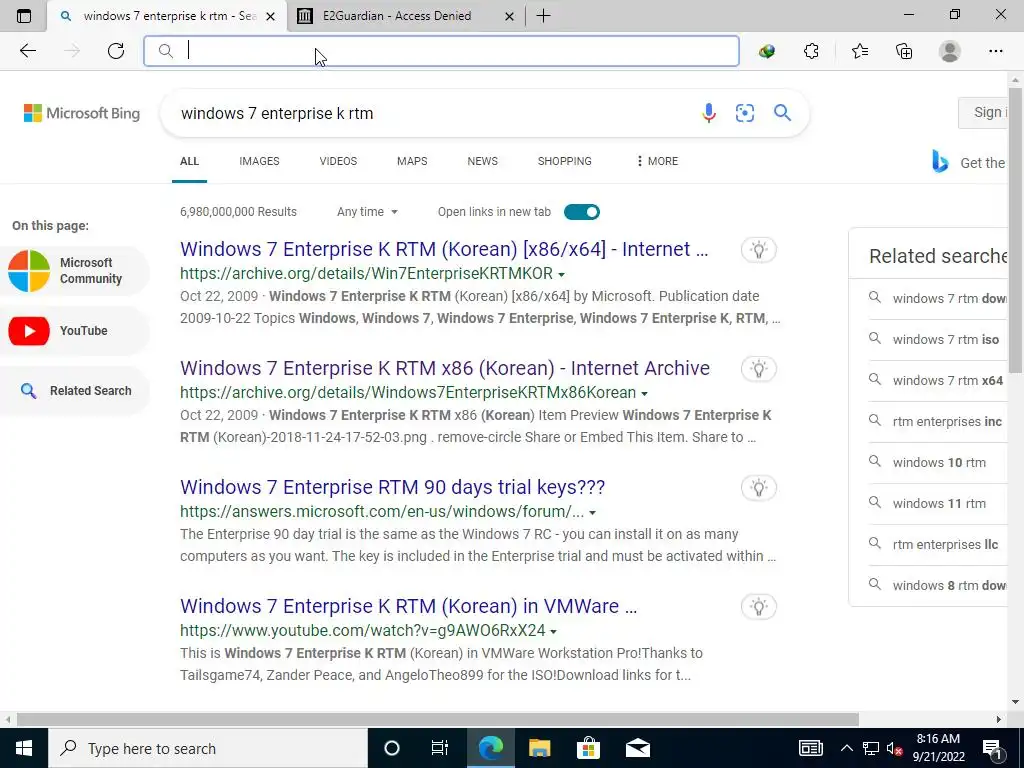This screenshot has width=1024, height=768.
Task: Open the browser profile avatar
Action: click(950, 51)
